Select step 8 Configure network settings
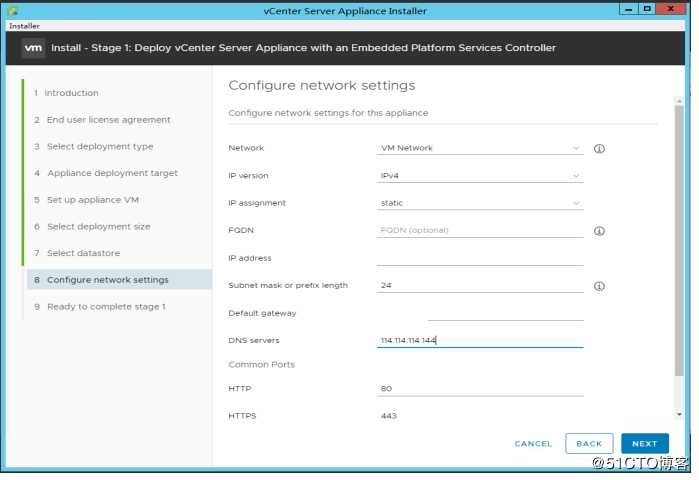 point(119,280)
